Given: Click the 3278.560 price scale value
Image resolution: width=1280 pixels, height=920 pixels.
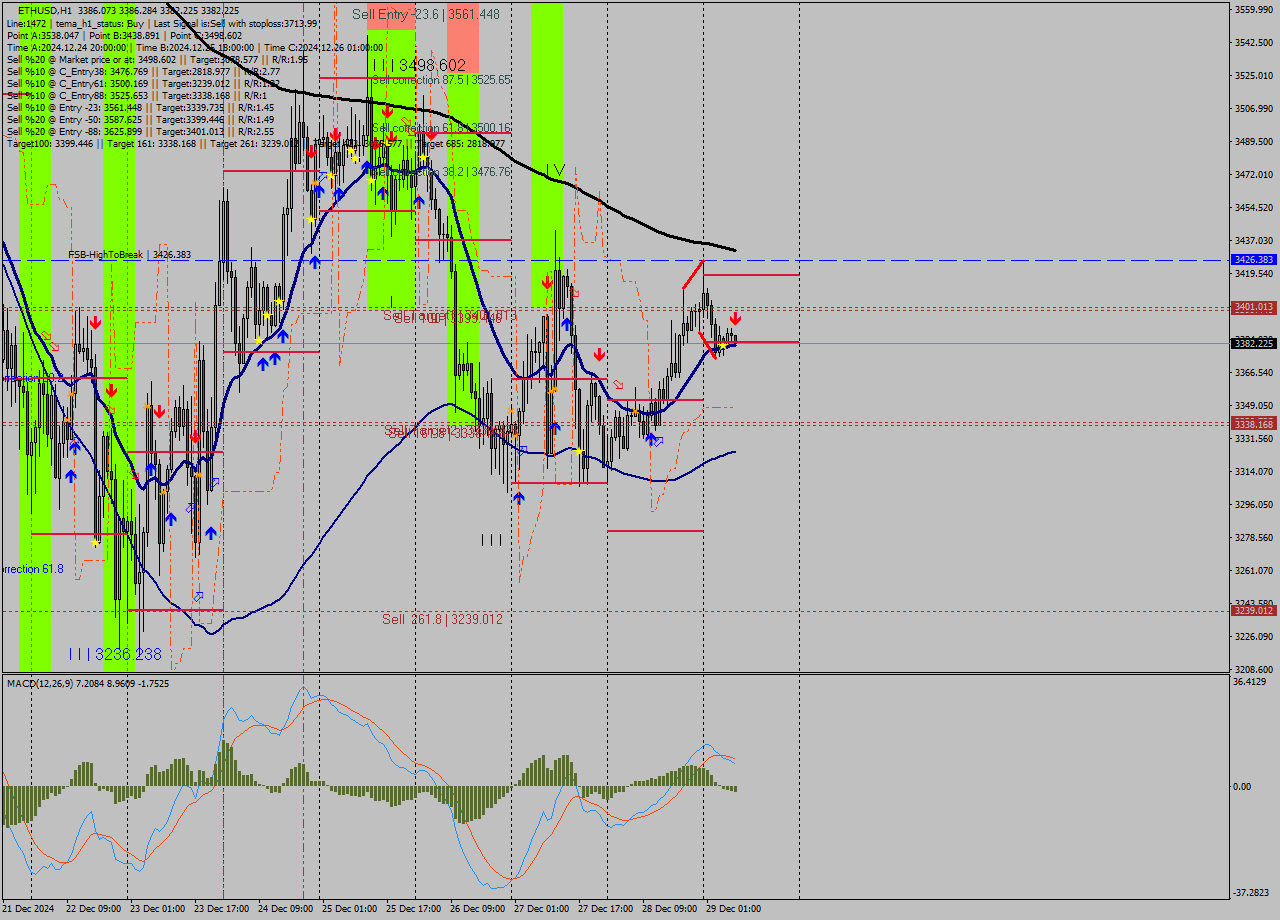Looking at the screenshot, I should 1253,537.
